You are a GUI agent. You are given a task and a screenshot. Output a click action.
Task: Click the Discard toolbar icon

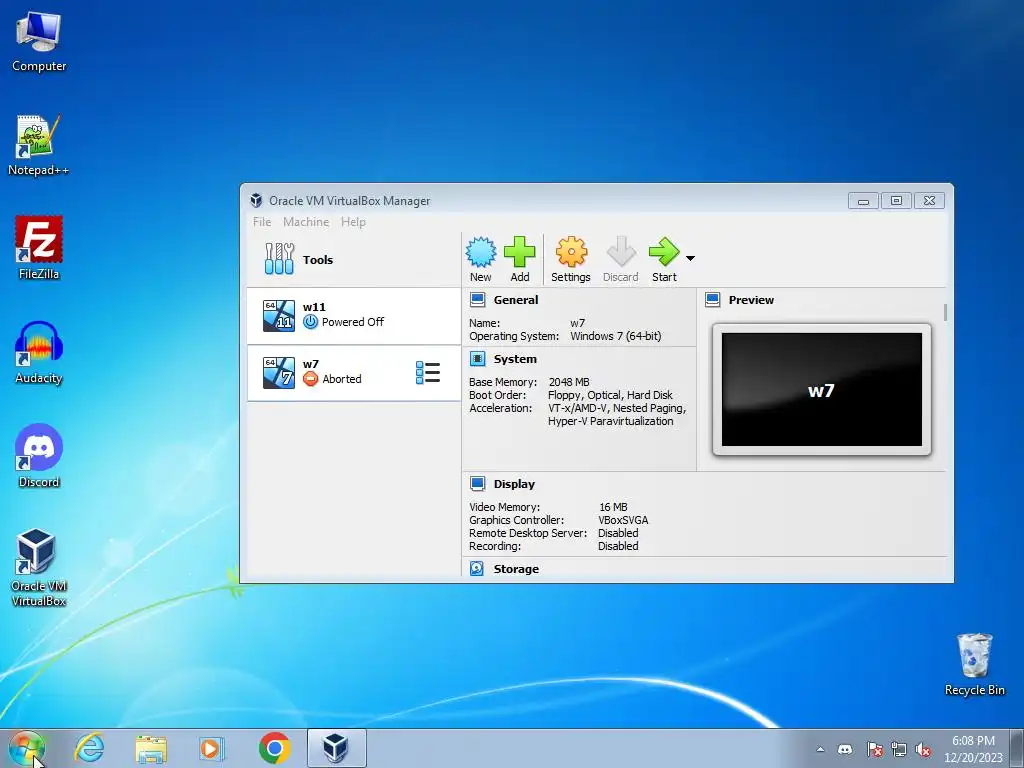click(x=620, y=259)
